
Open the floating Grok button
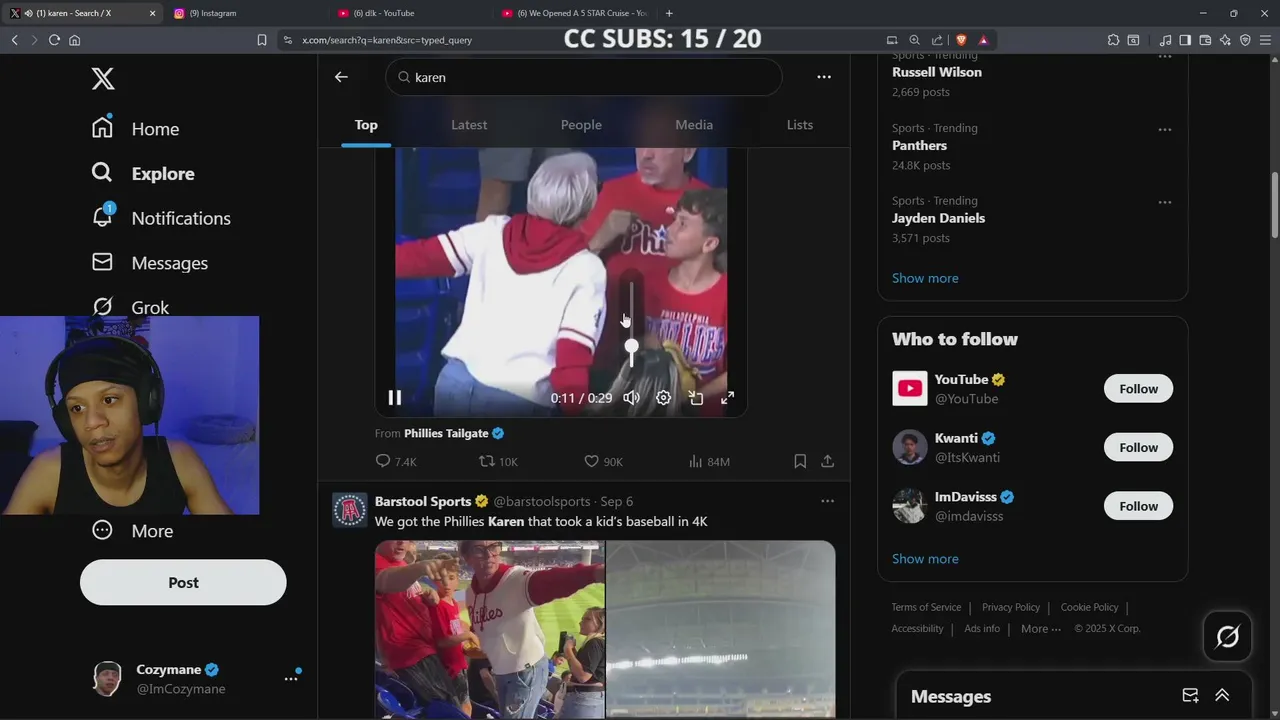click(x=1227, y=636)
